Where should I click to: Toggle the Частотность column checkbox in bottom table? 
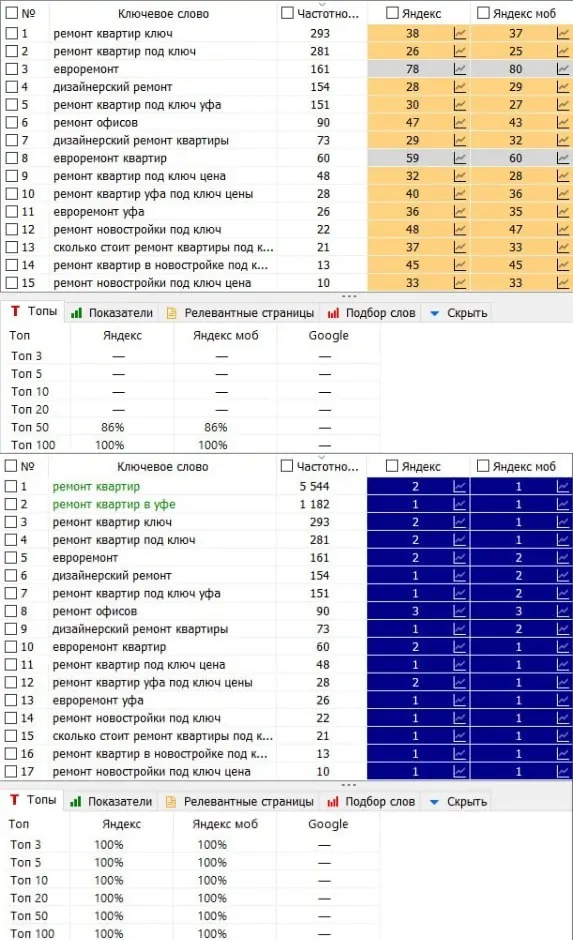point(287,466)
